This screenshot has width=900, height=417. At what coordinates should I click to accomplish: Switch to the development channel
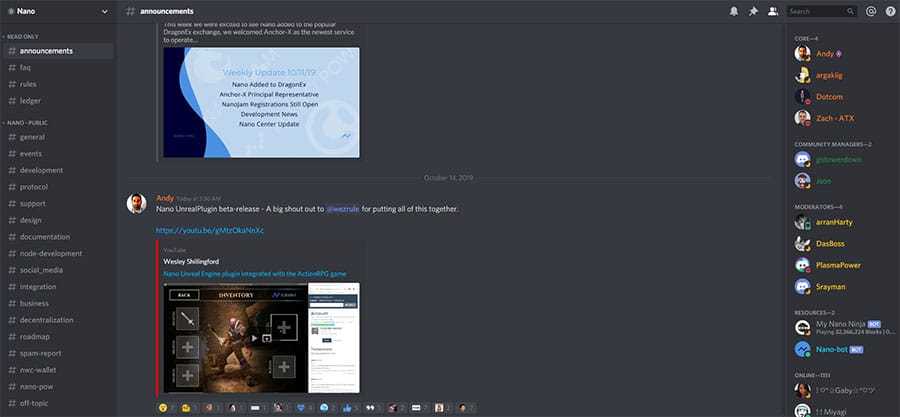41,170
